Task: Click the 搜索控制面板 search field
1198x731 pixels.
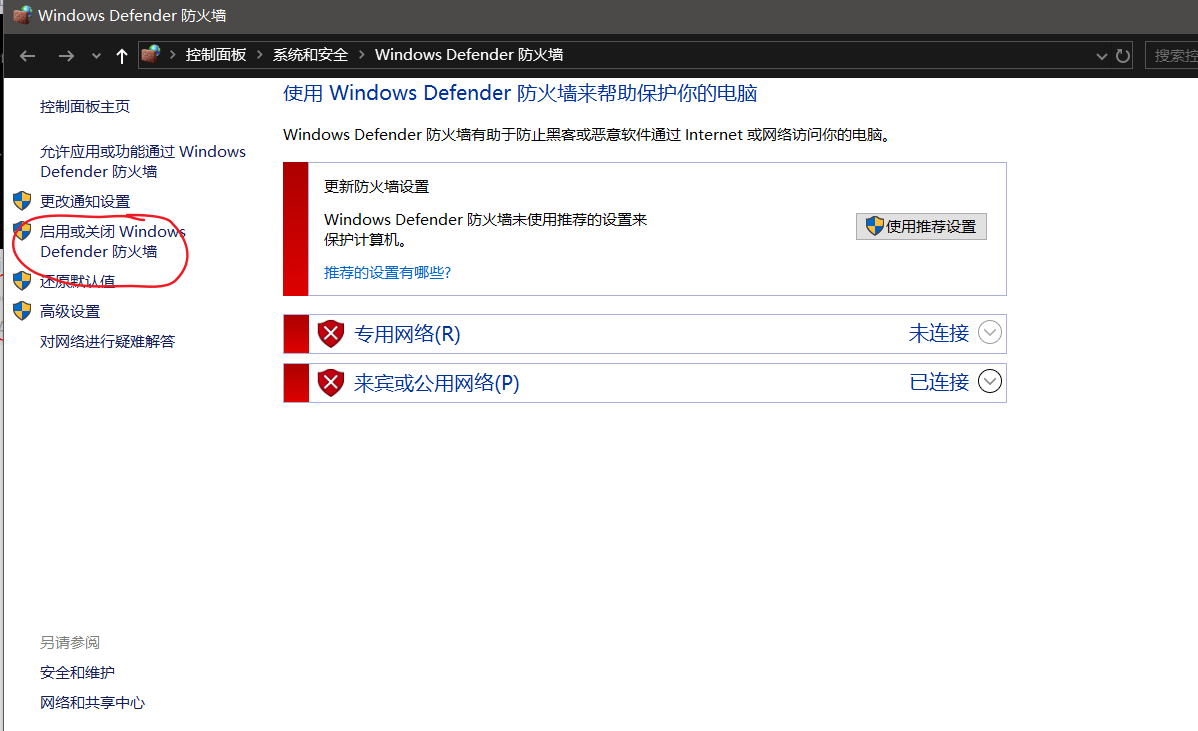Action: pos(1171,56)
